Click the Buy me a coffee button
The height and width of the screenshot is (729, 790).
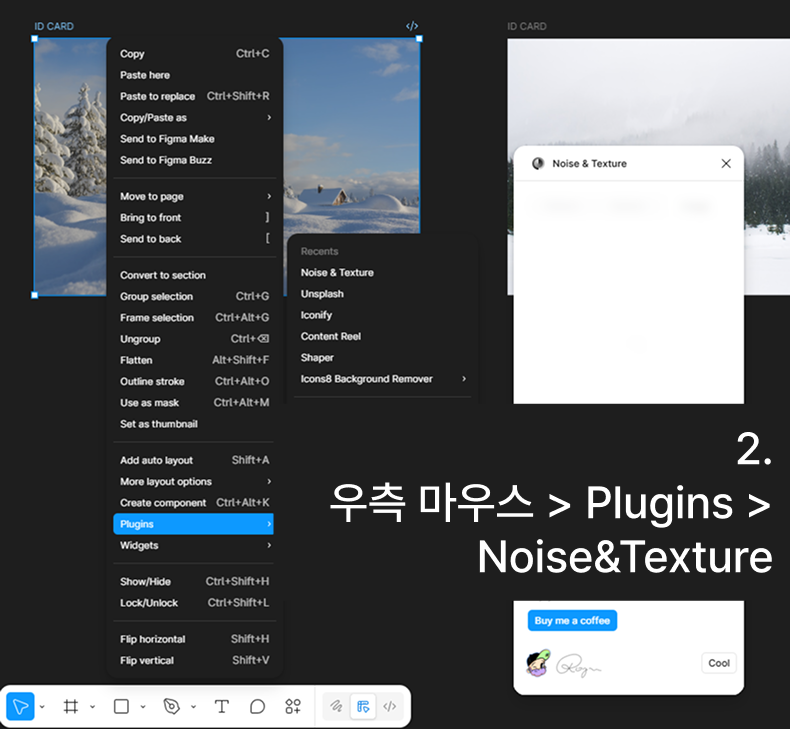point(572,621)
